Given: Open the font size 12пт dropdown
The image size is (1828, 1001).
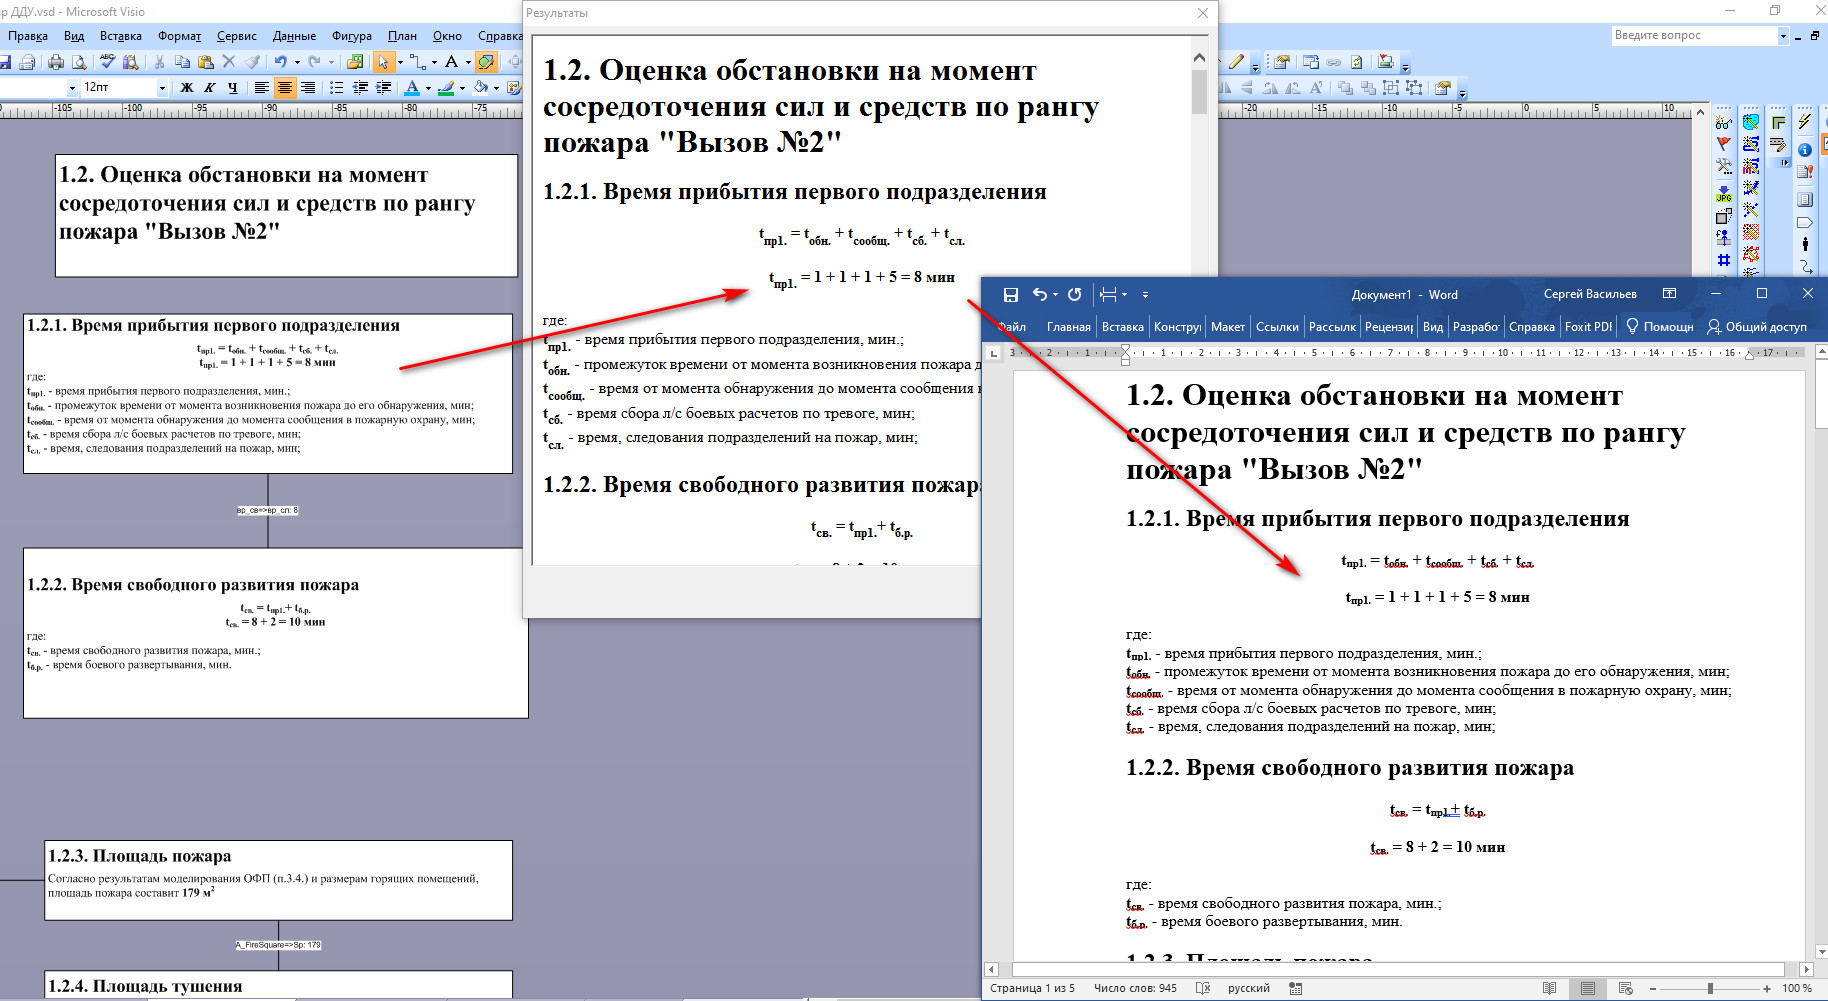Looking at the screenshot, I should 162,88.
